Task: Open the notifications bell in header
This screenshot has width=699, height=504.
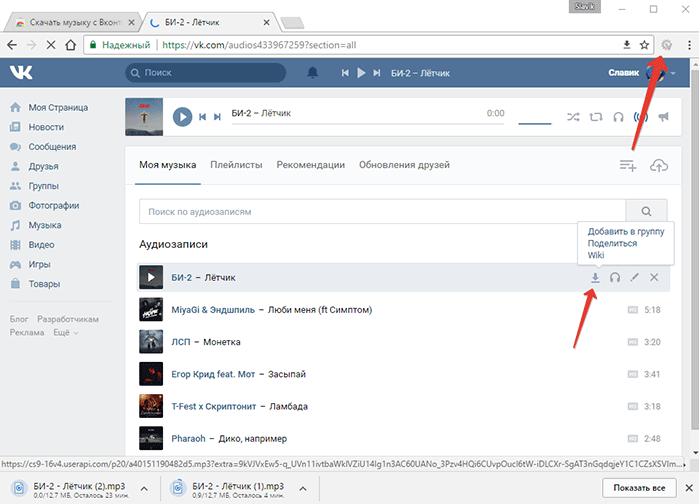Action: pyautogui.click(x=312, y=73)
